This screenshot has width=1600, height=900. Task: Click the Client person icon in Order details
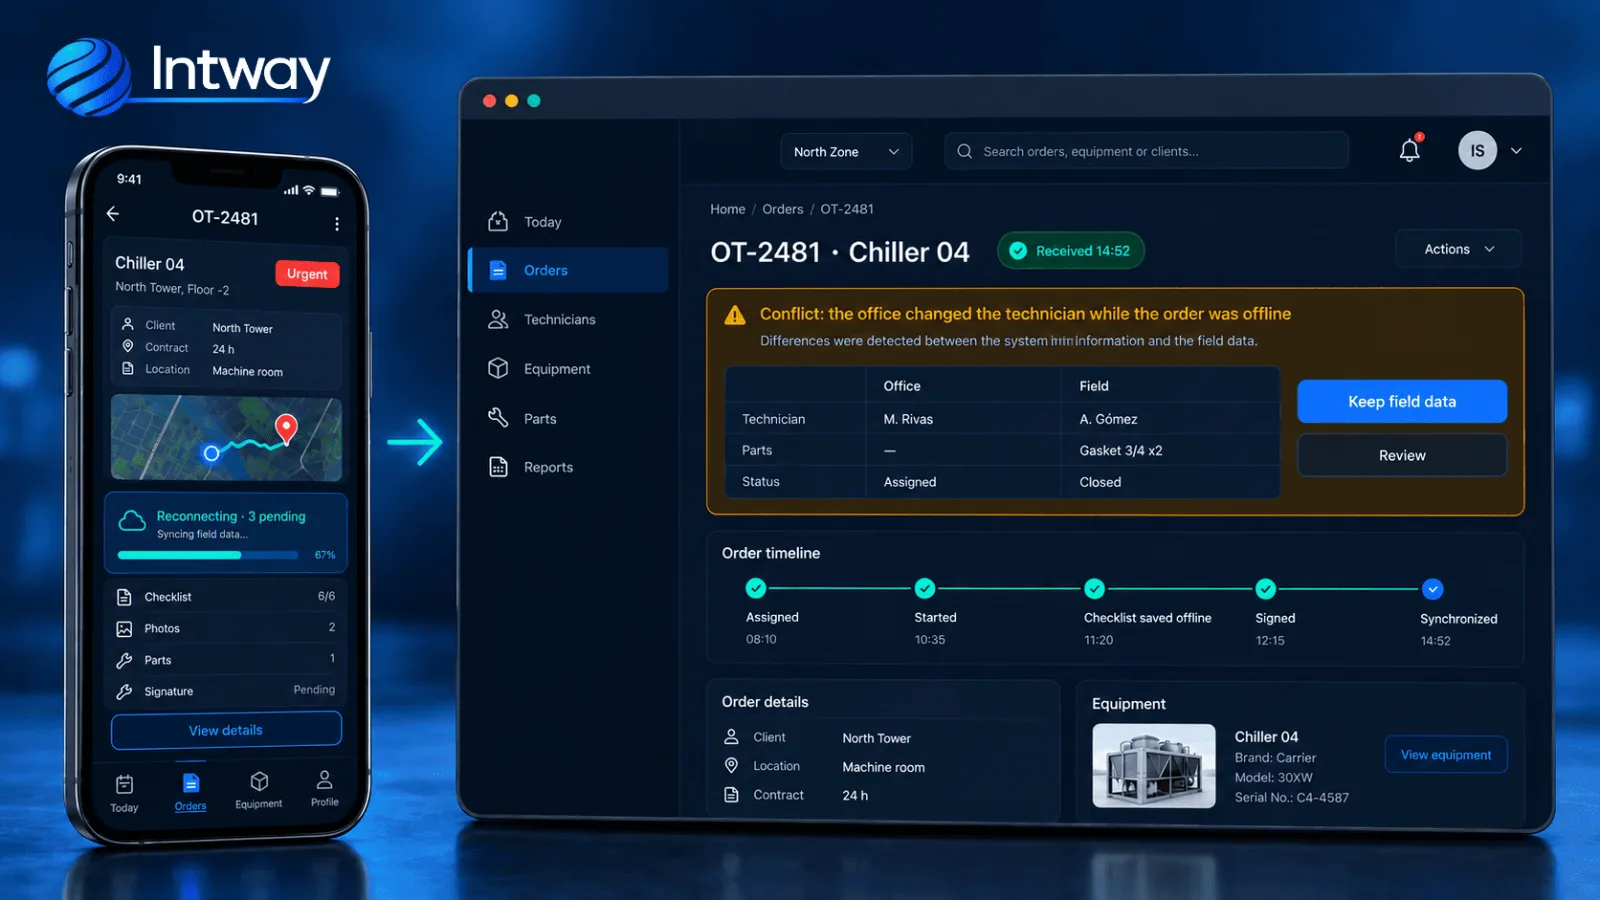731,737
